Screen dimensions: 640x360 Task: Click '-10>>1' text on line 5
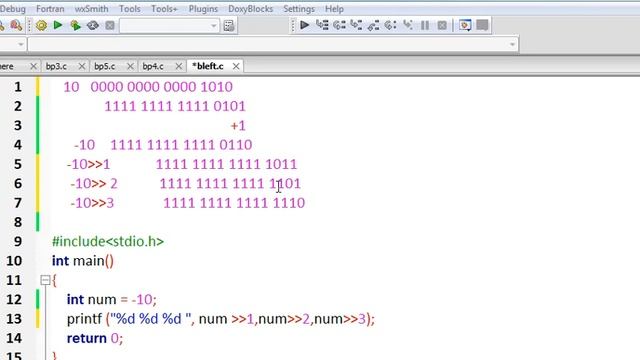pos(89,164)
